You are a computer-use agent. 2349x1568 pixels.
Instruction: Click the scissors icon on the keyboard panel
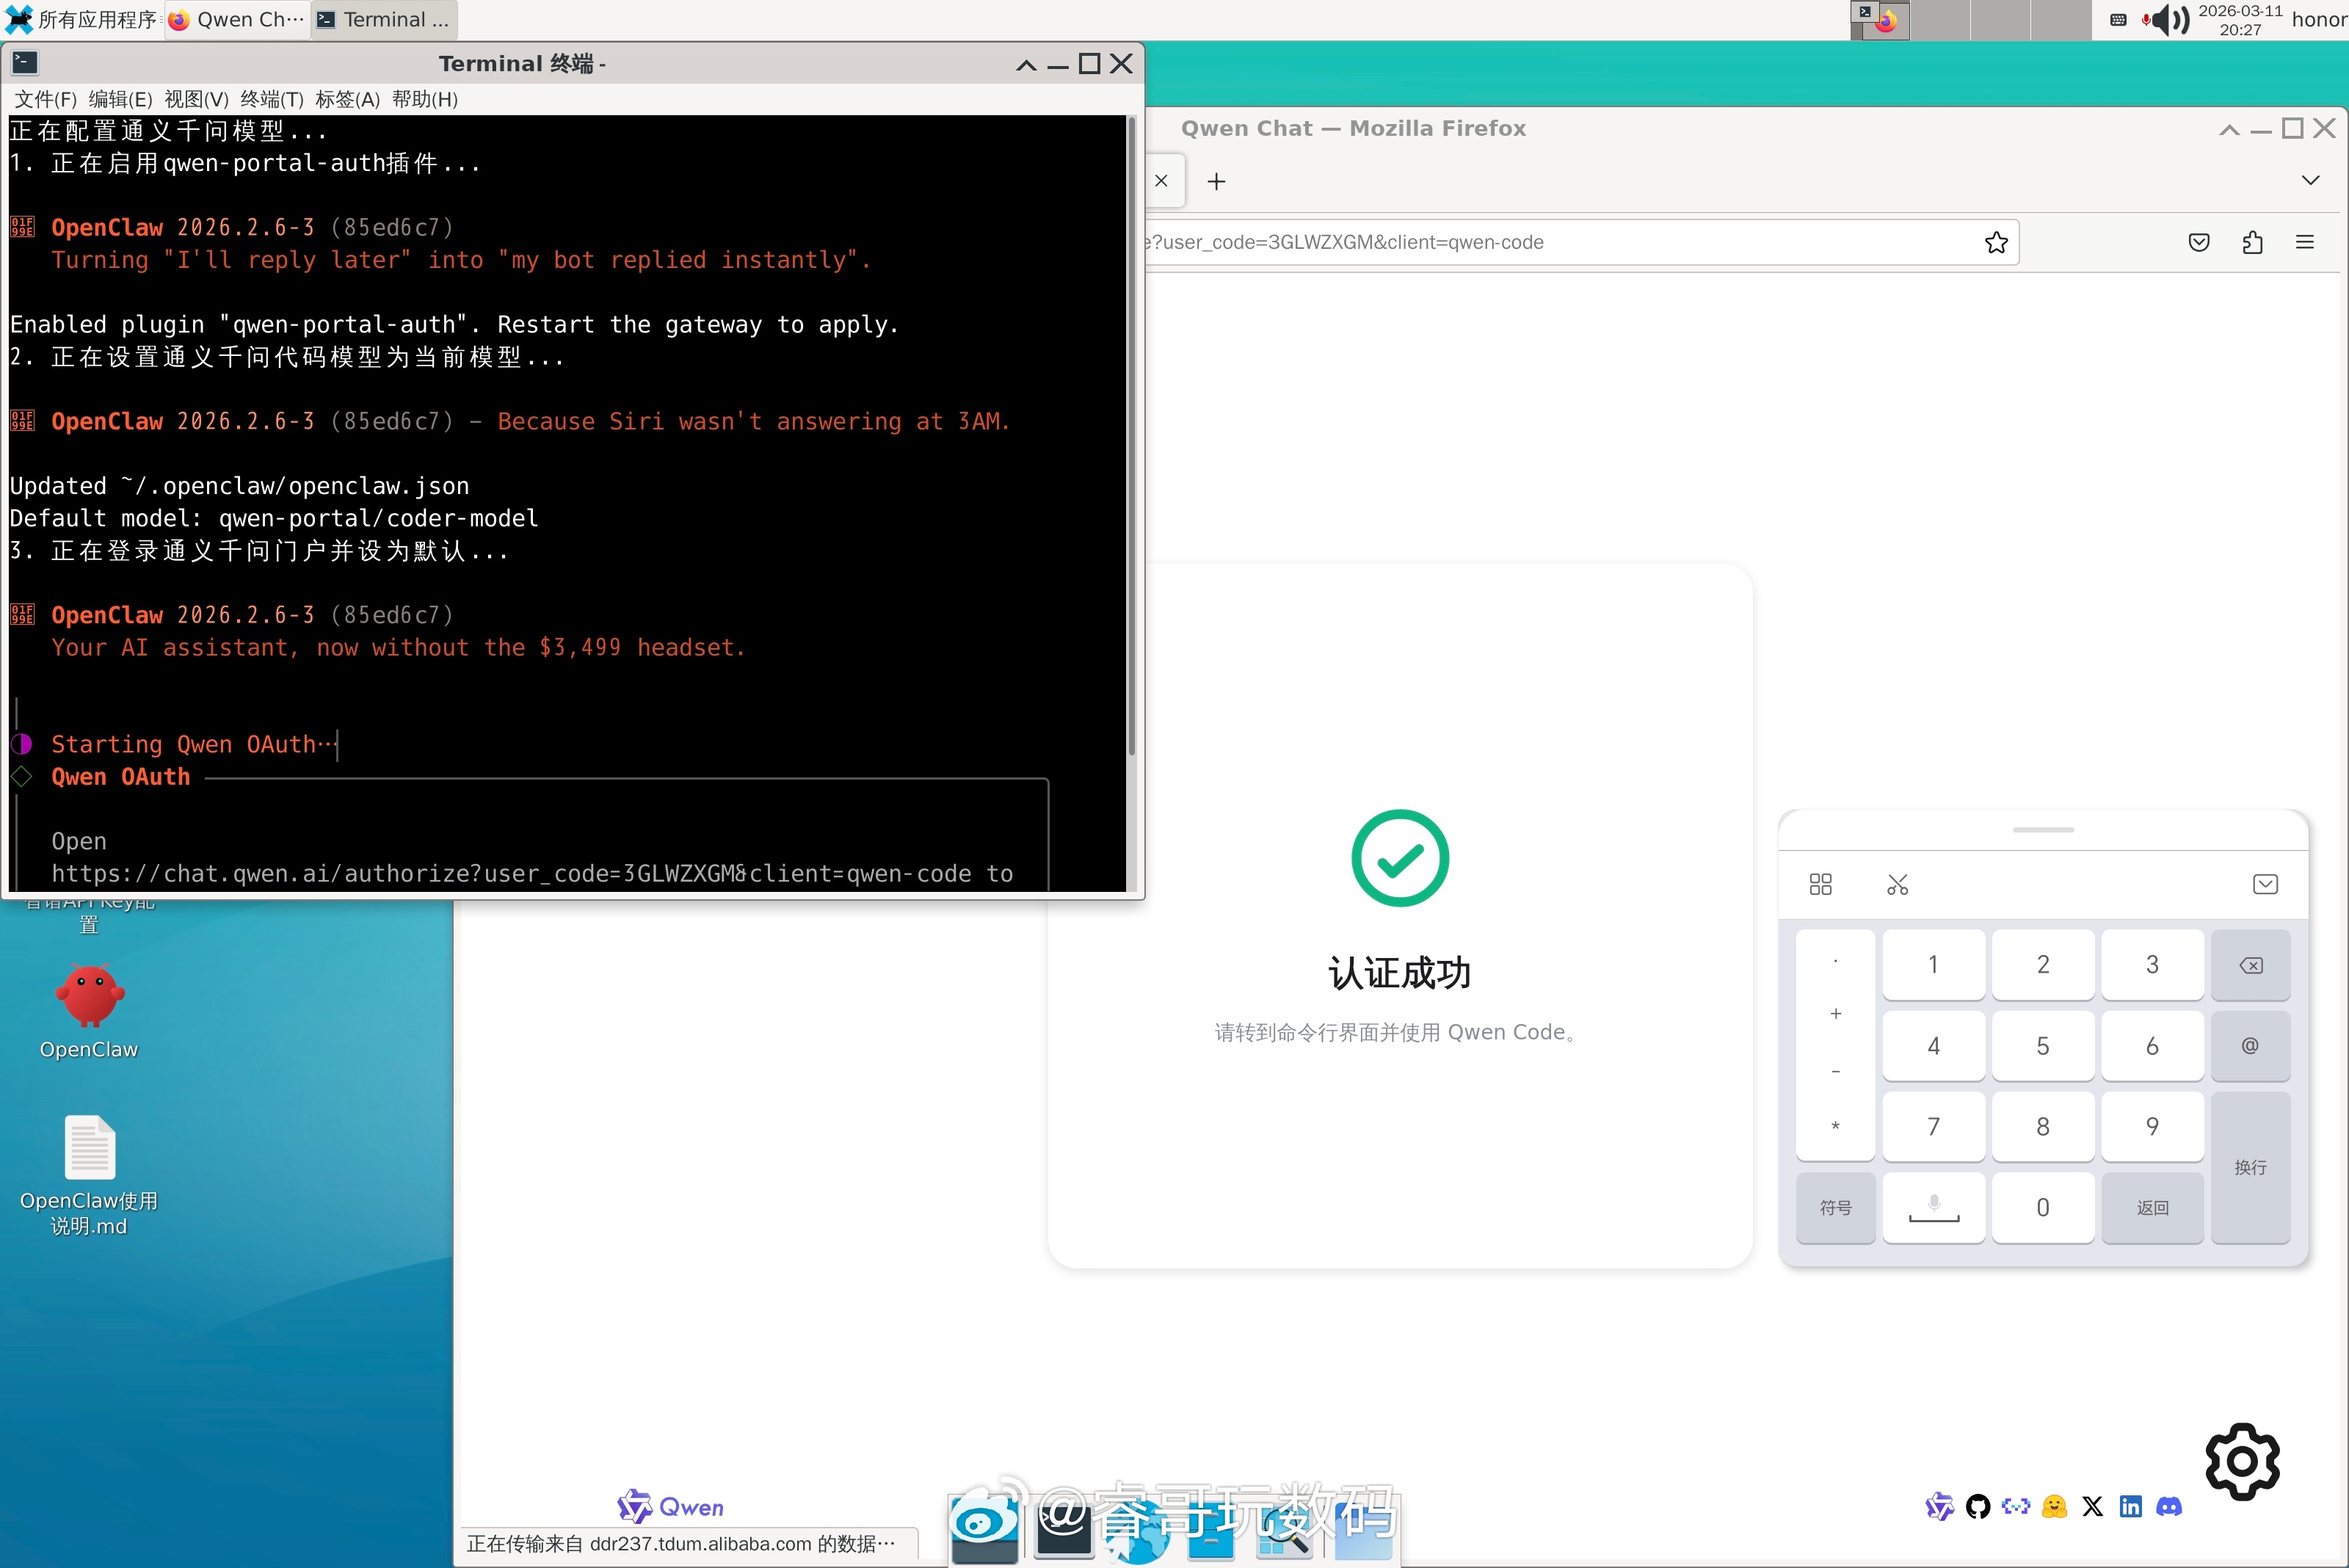tap(1897, 884)
